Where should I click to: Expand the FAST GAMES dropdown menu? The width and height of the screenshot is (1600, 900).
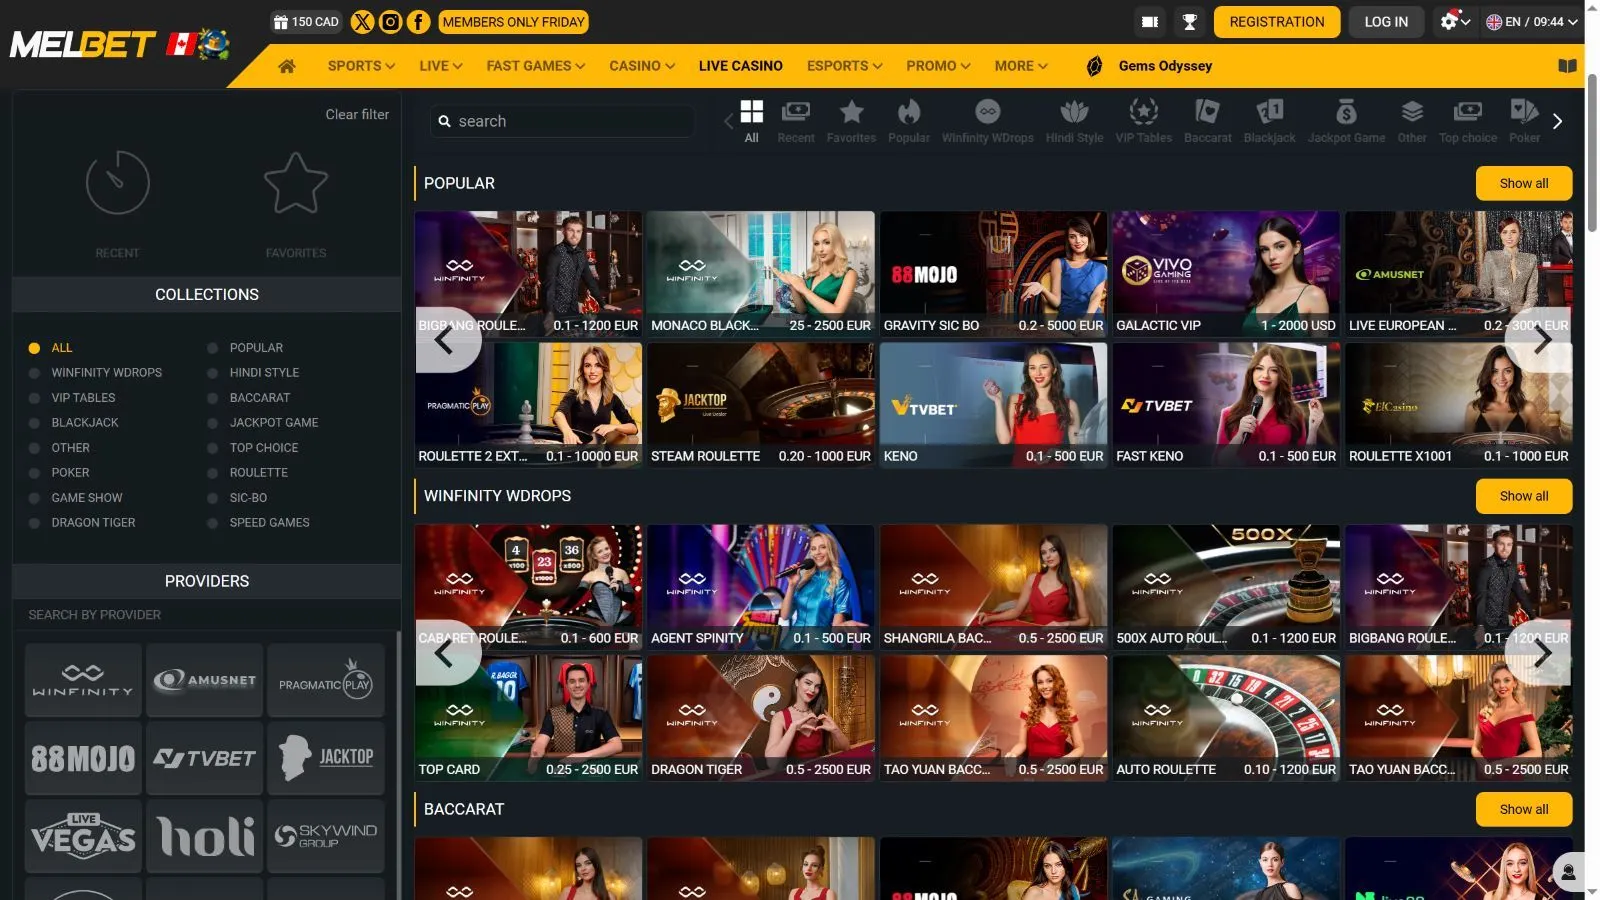coord(536,66)
